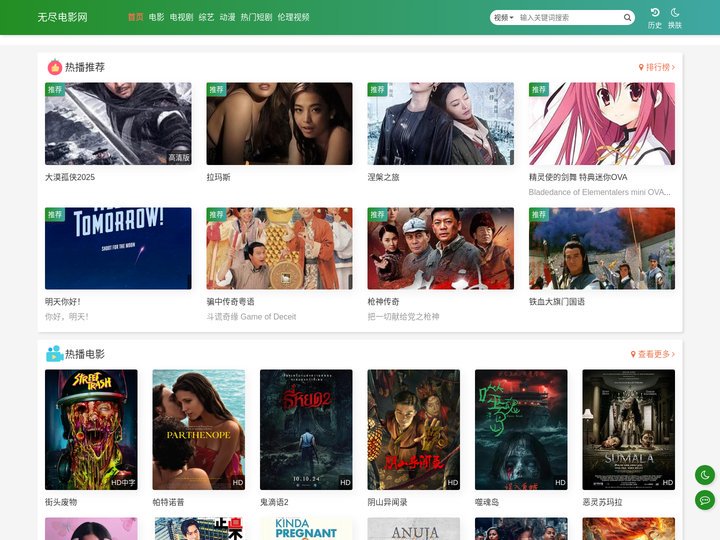The width and height of the screenshot is (720, 540).
Task: Click the 铁血大旗门国语 title text
Action: pyautogui.click(x=557, y=302)
